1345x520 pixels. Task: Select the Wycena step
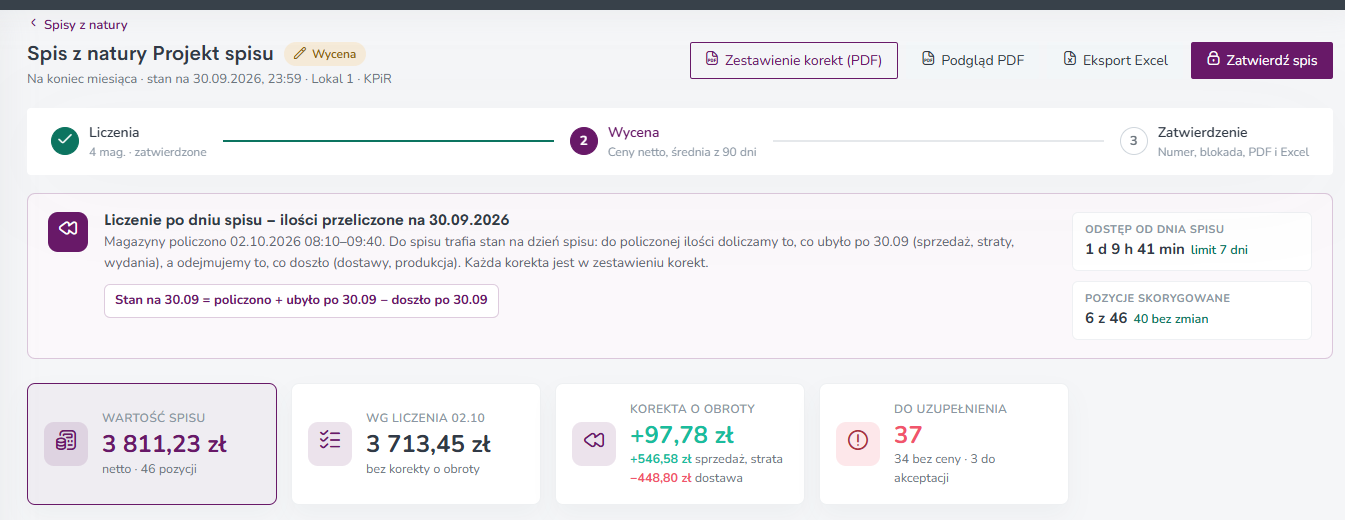click(x=662, y=142)
